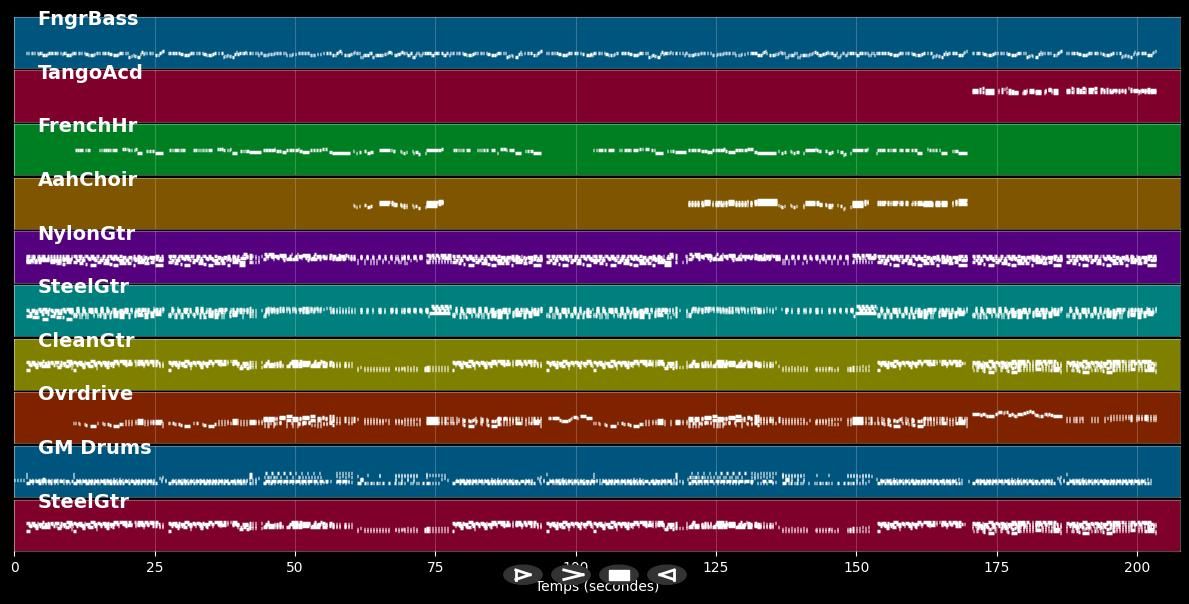1189x604 pixels.
Task: Click the 150 tick on the time axis
Action: [856, 567]
